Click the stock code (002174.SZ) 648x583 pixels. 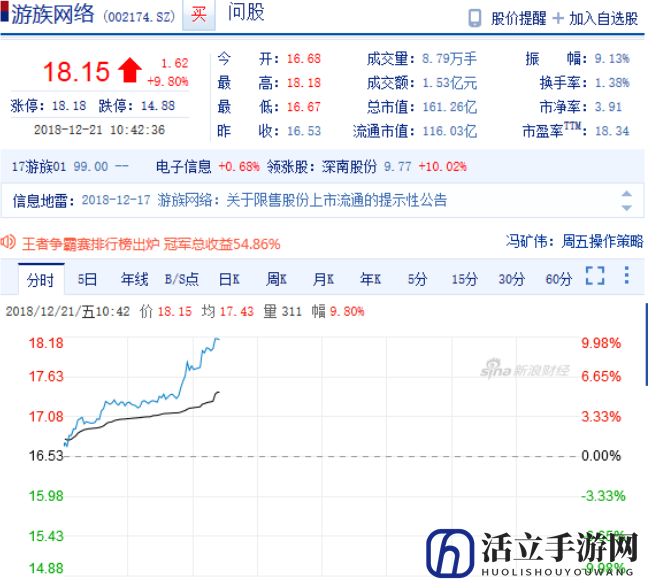click(x=139, y=17)
